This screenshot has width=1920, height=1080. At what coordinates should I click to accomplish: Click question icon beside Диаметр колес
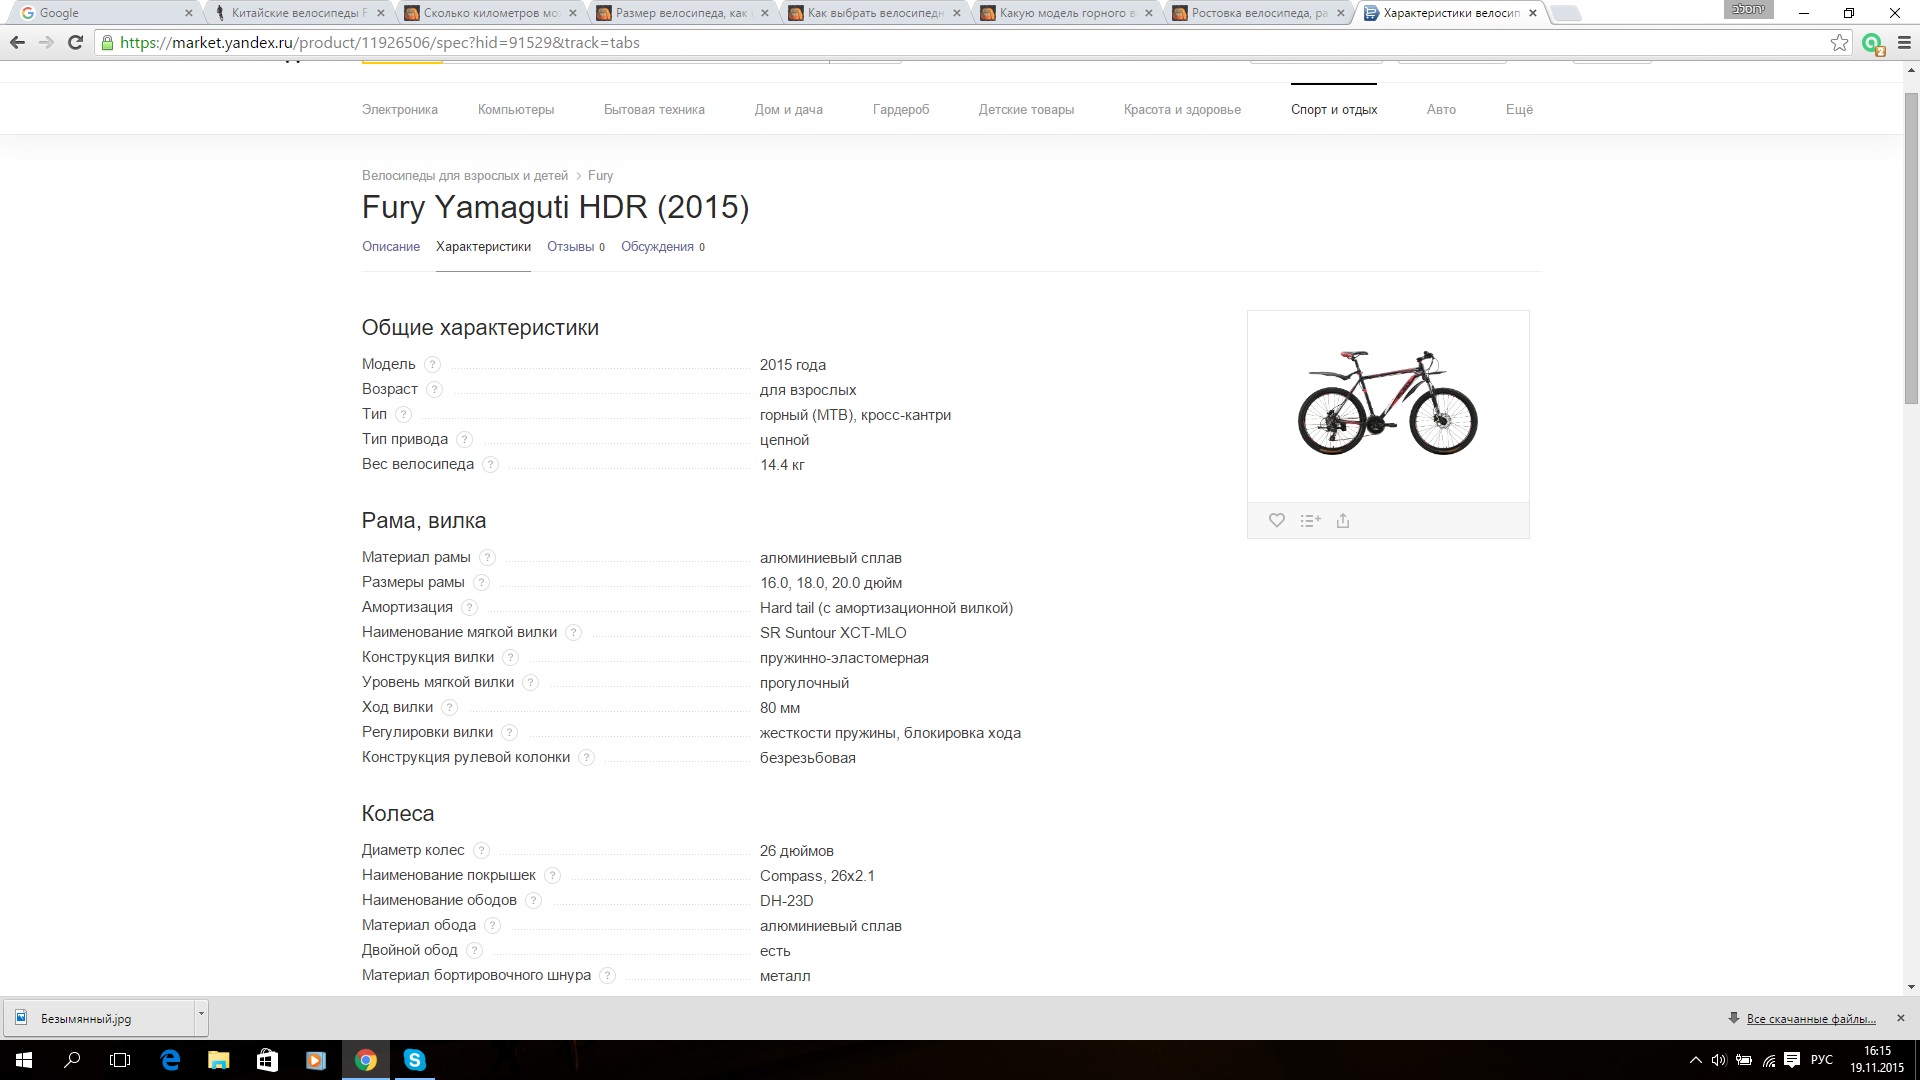pos(481,850)
